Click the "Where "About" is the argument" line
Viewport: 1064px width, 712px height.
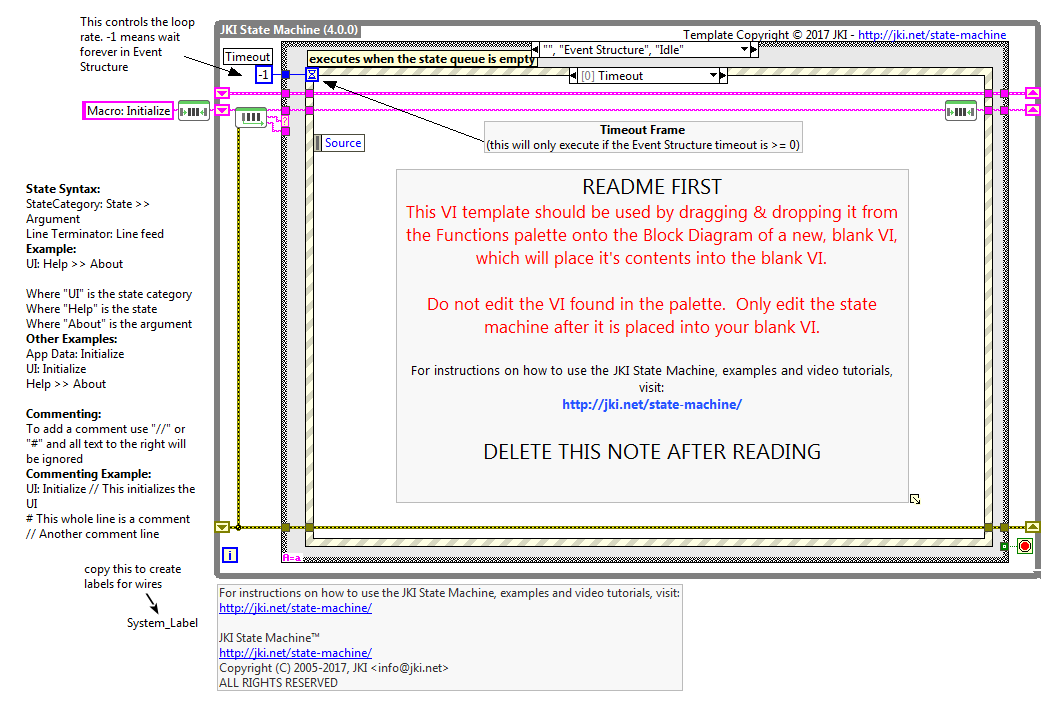[109, 324]
